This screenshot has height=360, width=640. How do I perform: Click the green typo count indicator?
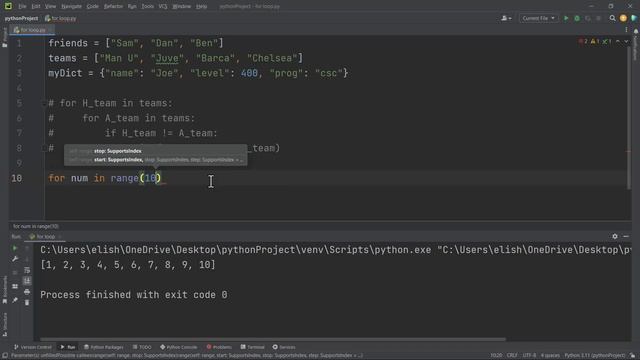pyautogui.click(x=607, y=41)
